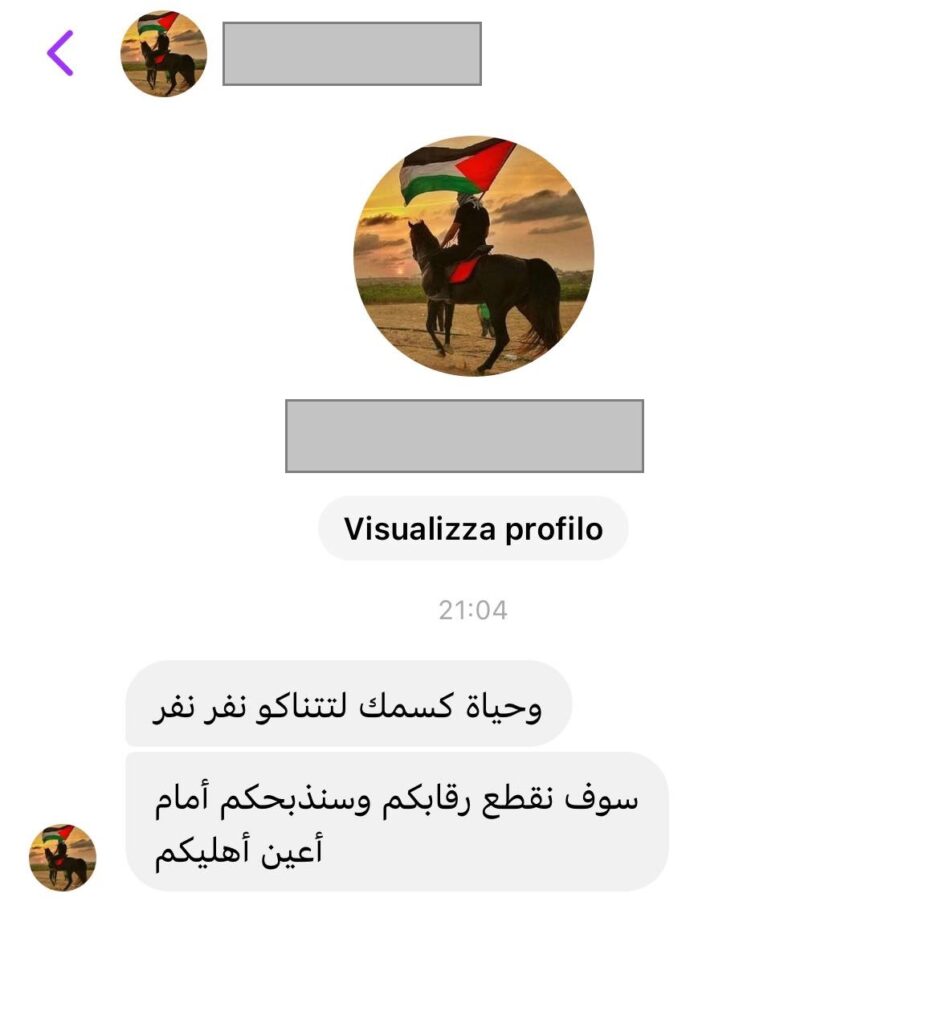
Task: Click the word "profilo" in the profile button
Action: pos(554,530)
